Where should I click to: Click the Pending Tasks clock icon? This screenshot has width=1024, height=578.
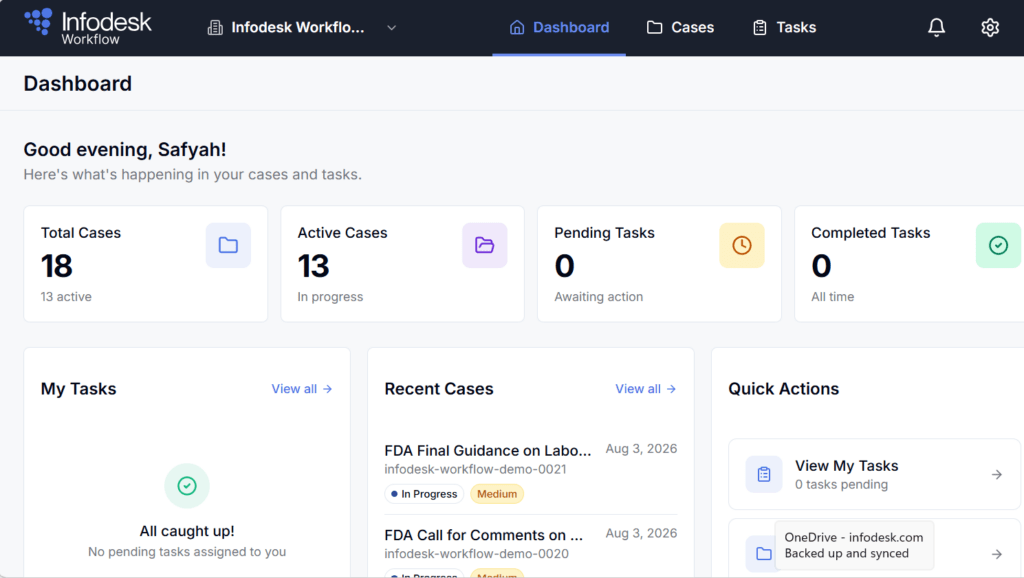click(742, 245)
